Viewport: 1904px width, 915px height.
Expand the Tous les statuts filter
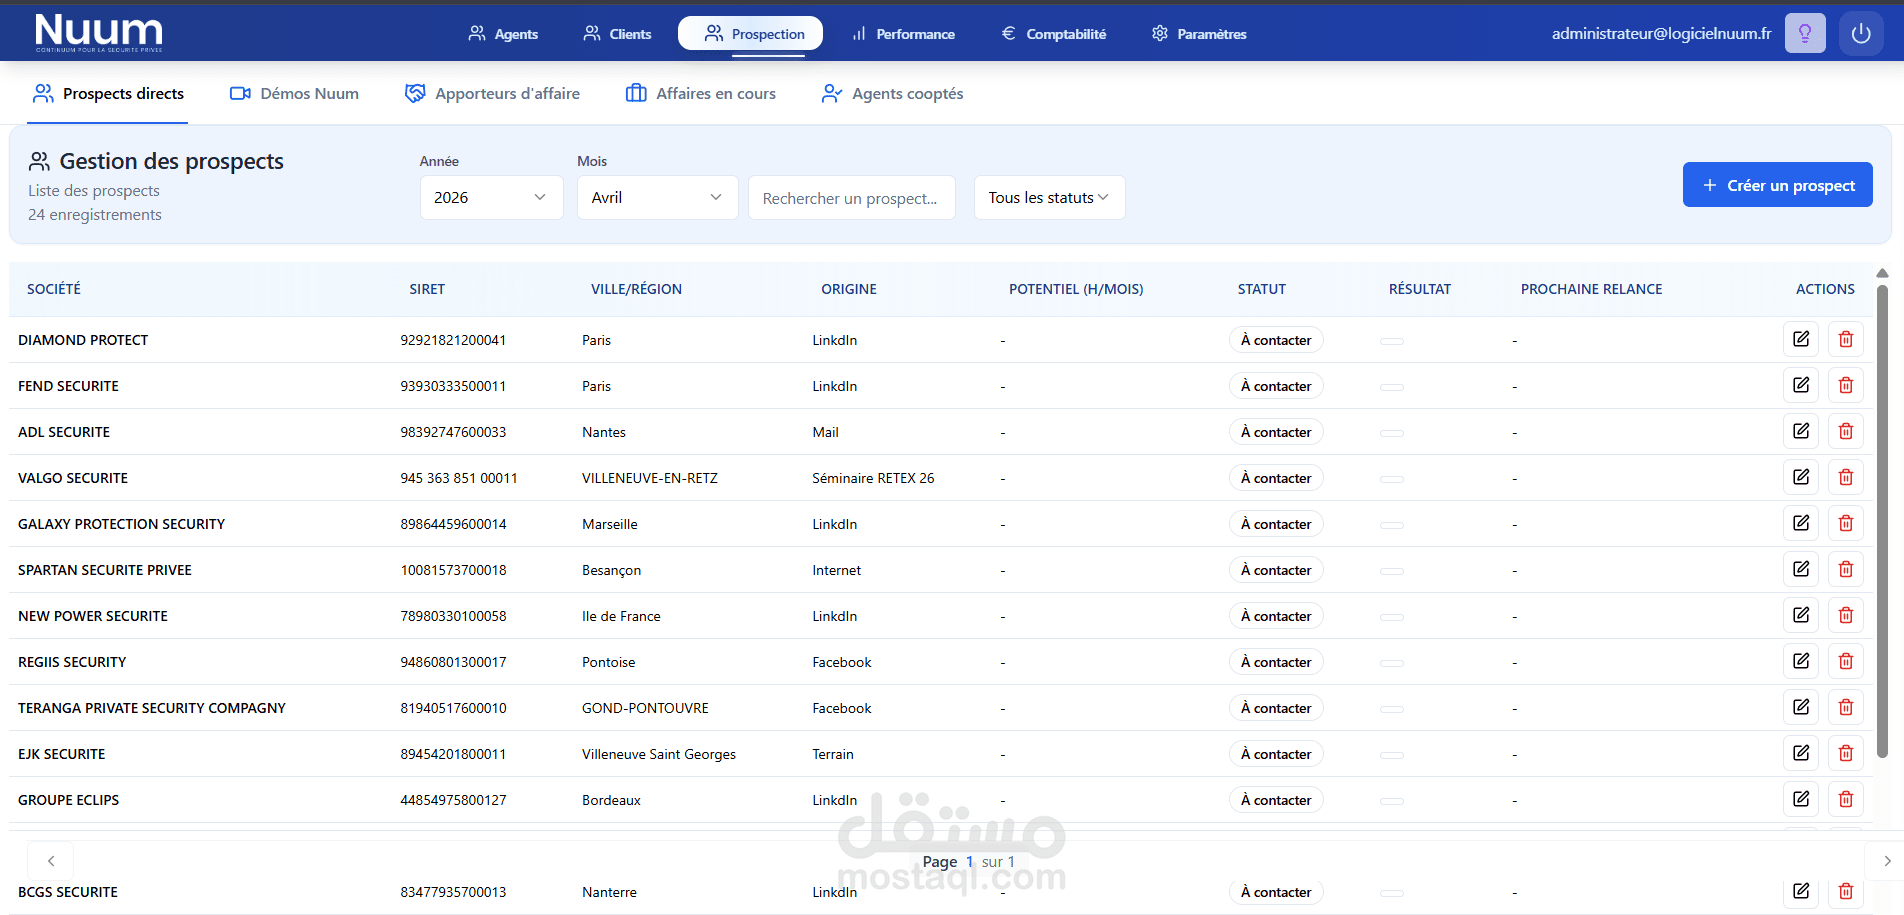click(1049, 197)
